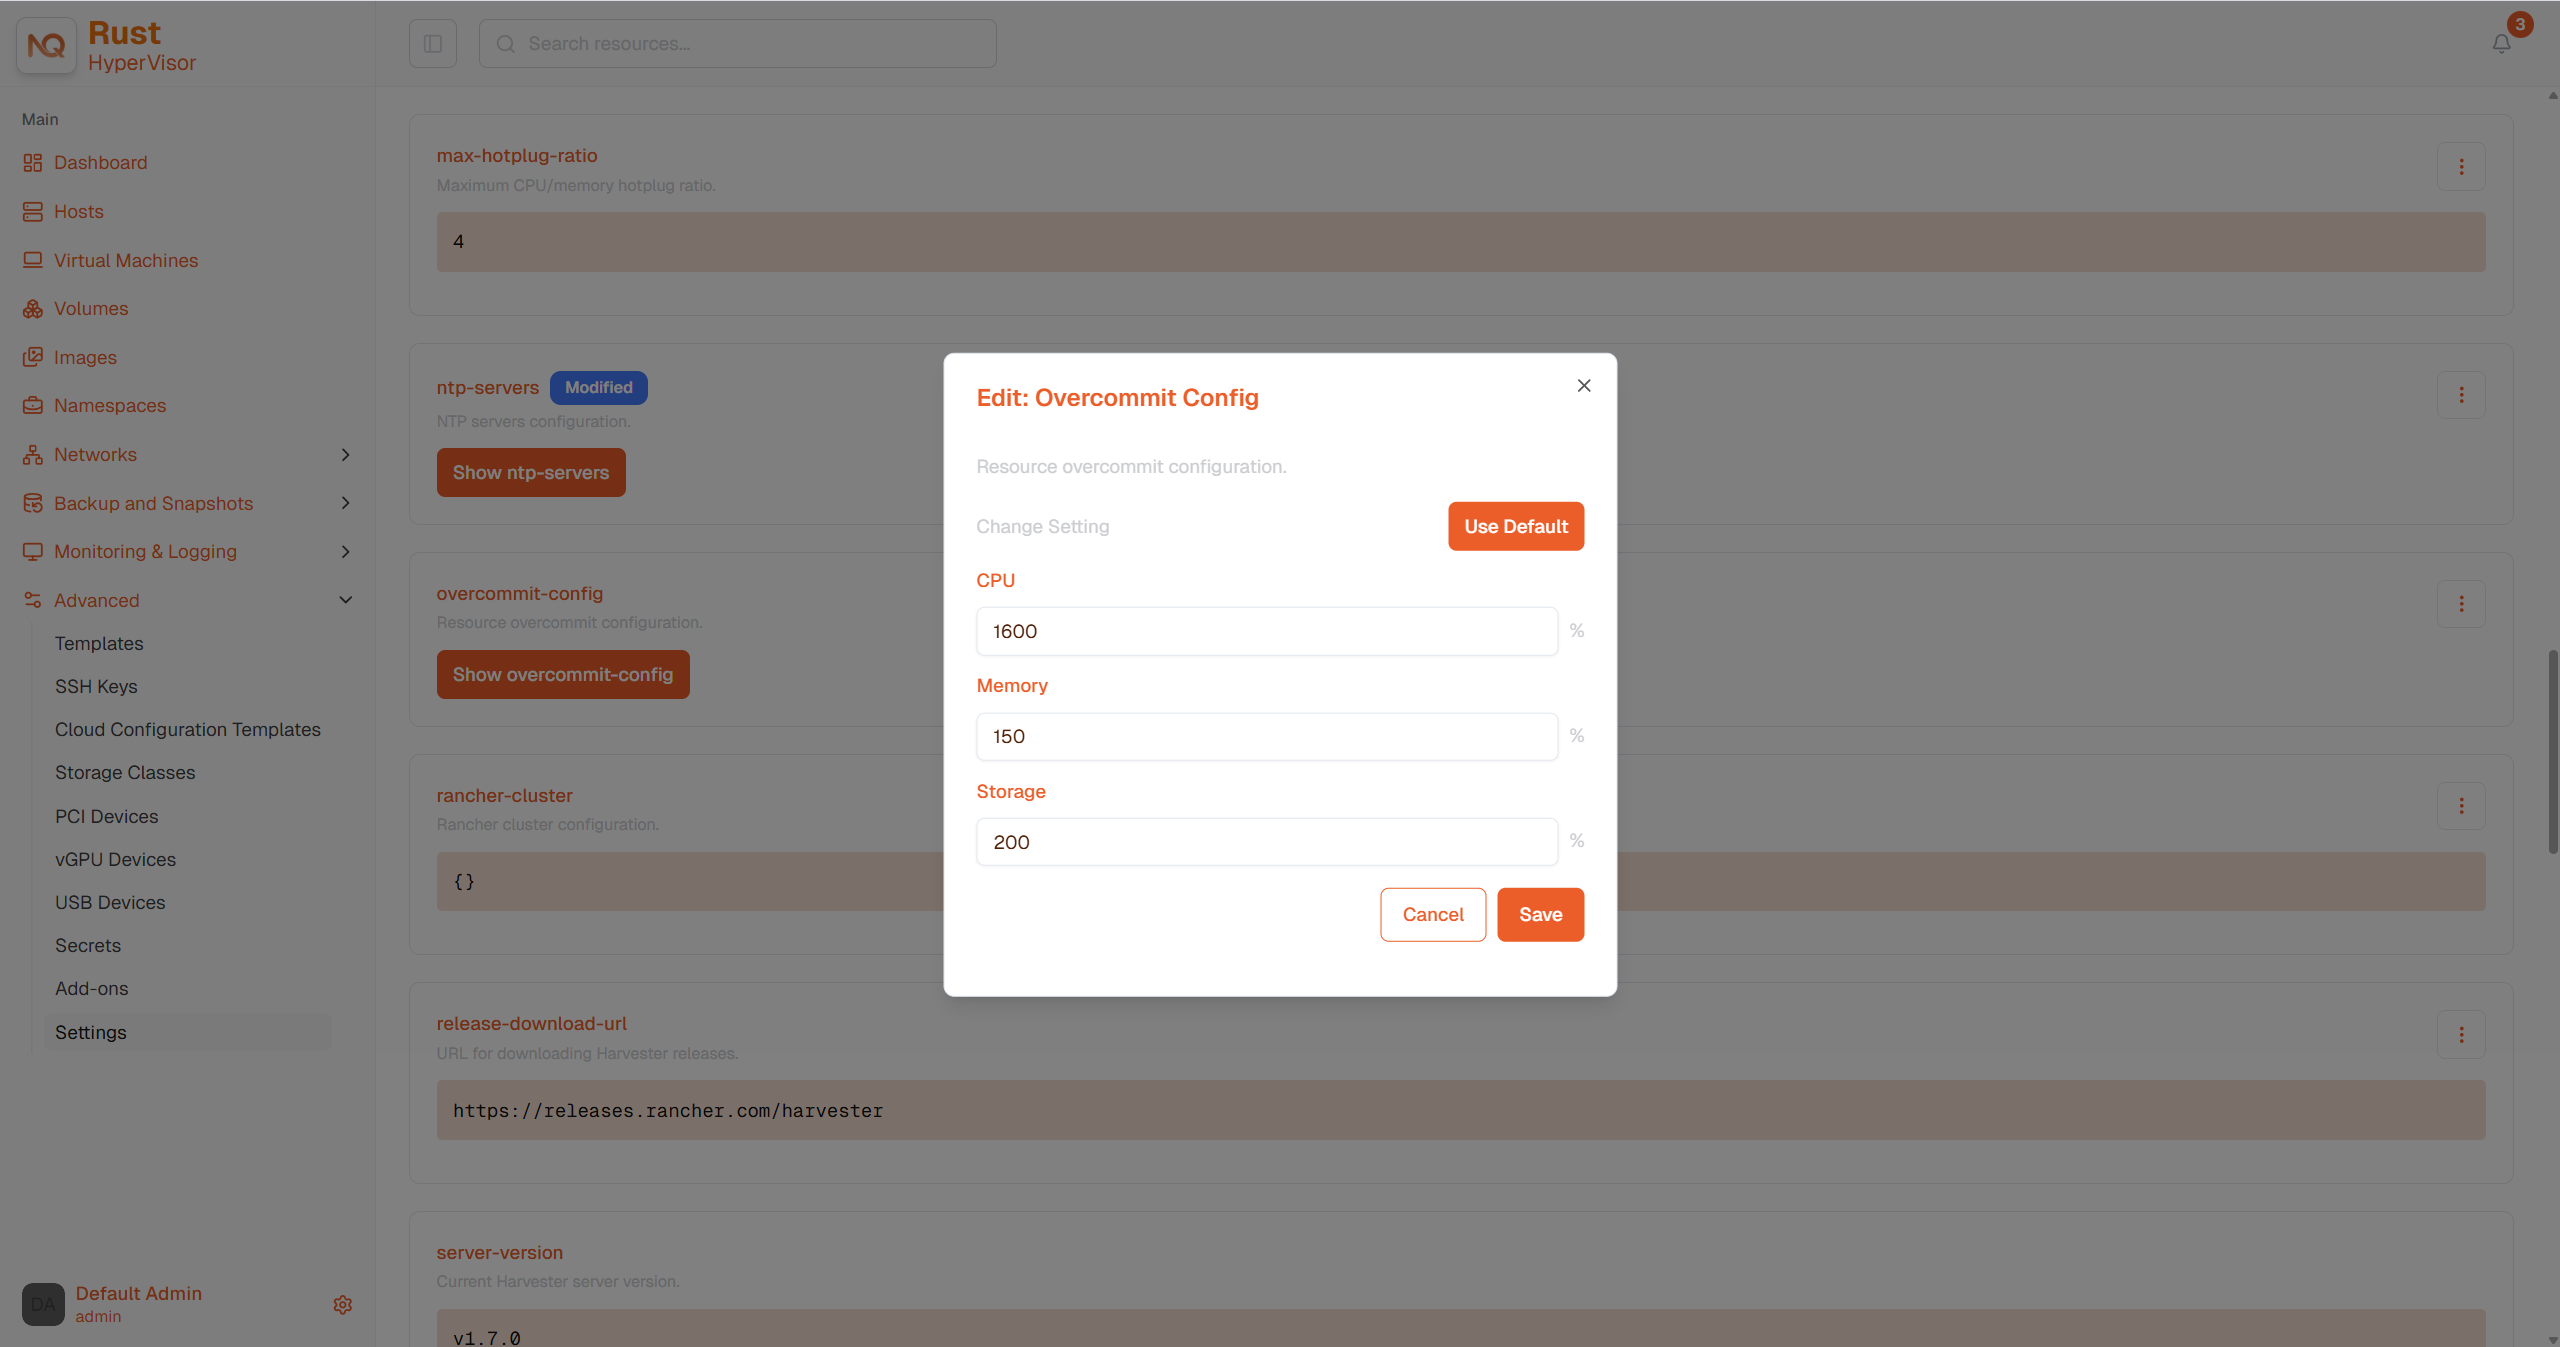Click the admin settings gear icon
Screen dimensions: 2560x1347
343,1304
